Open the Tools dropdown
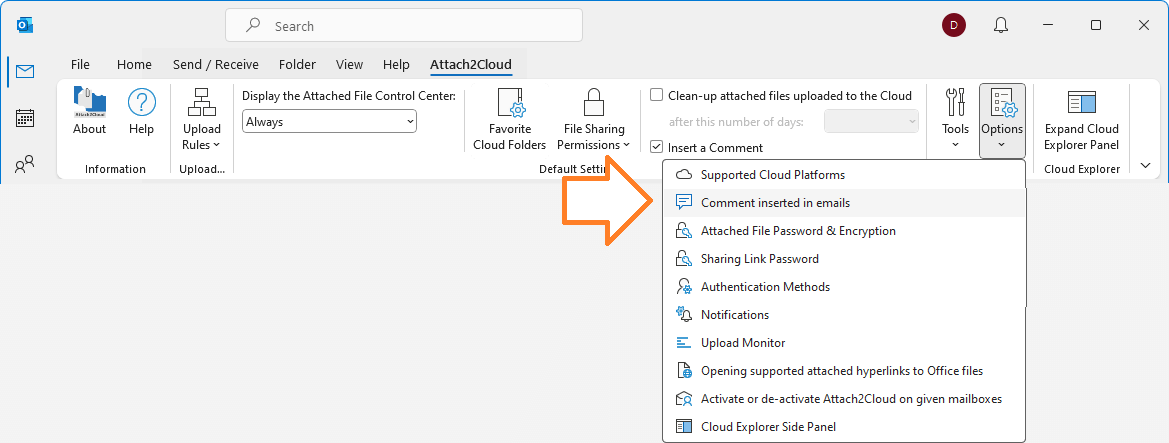 click(955, 118)
